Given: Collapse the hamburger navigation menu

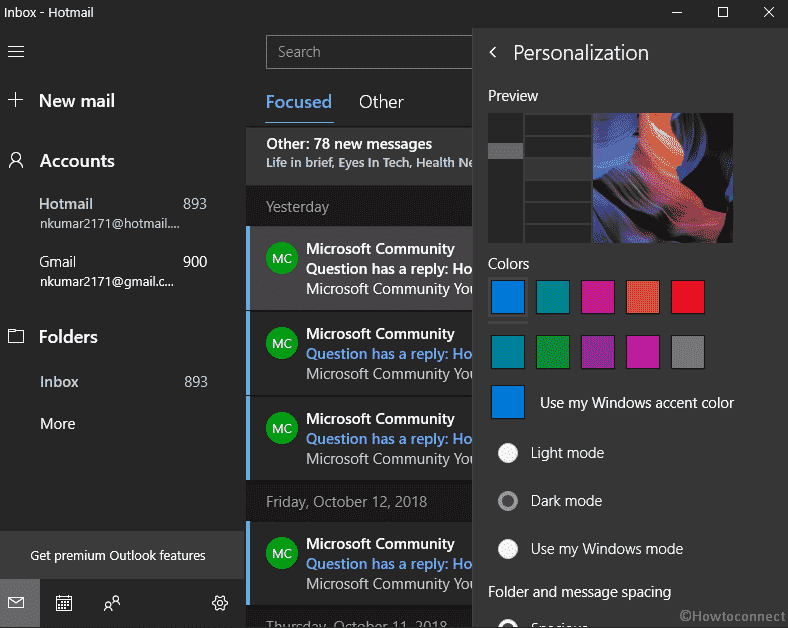Looking at the screenshot, I should pos(16,51).
